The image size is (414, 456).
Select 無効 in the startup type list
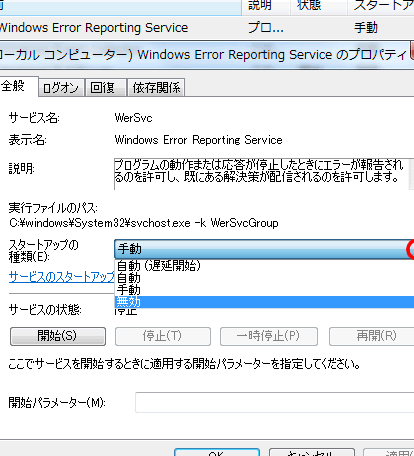(264, 302)
